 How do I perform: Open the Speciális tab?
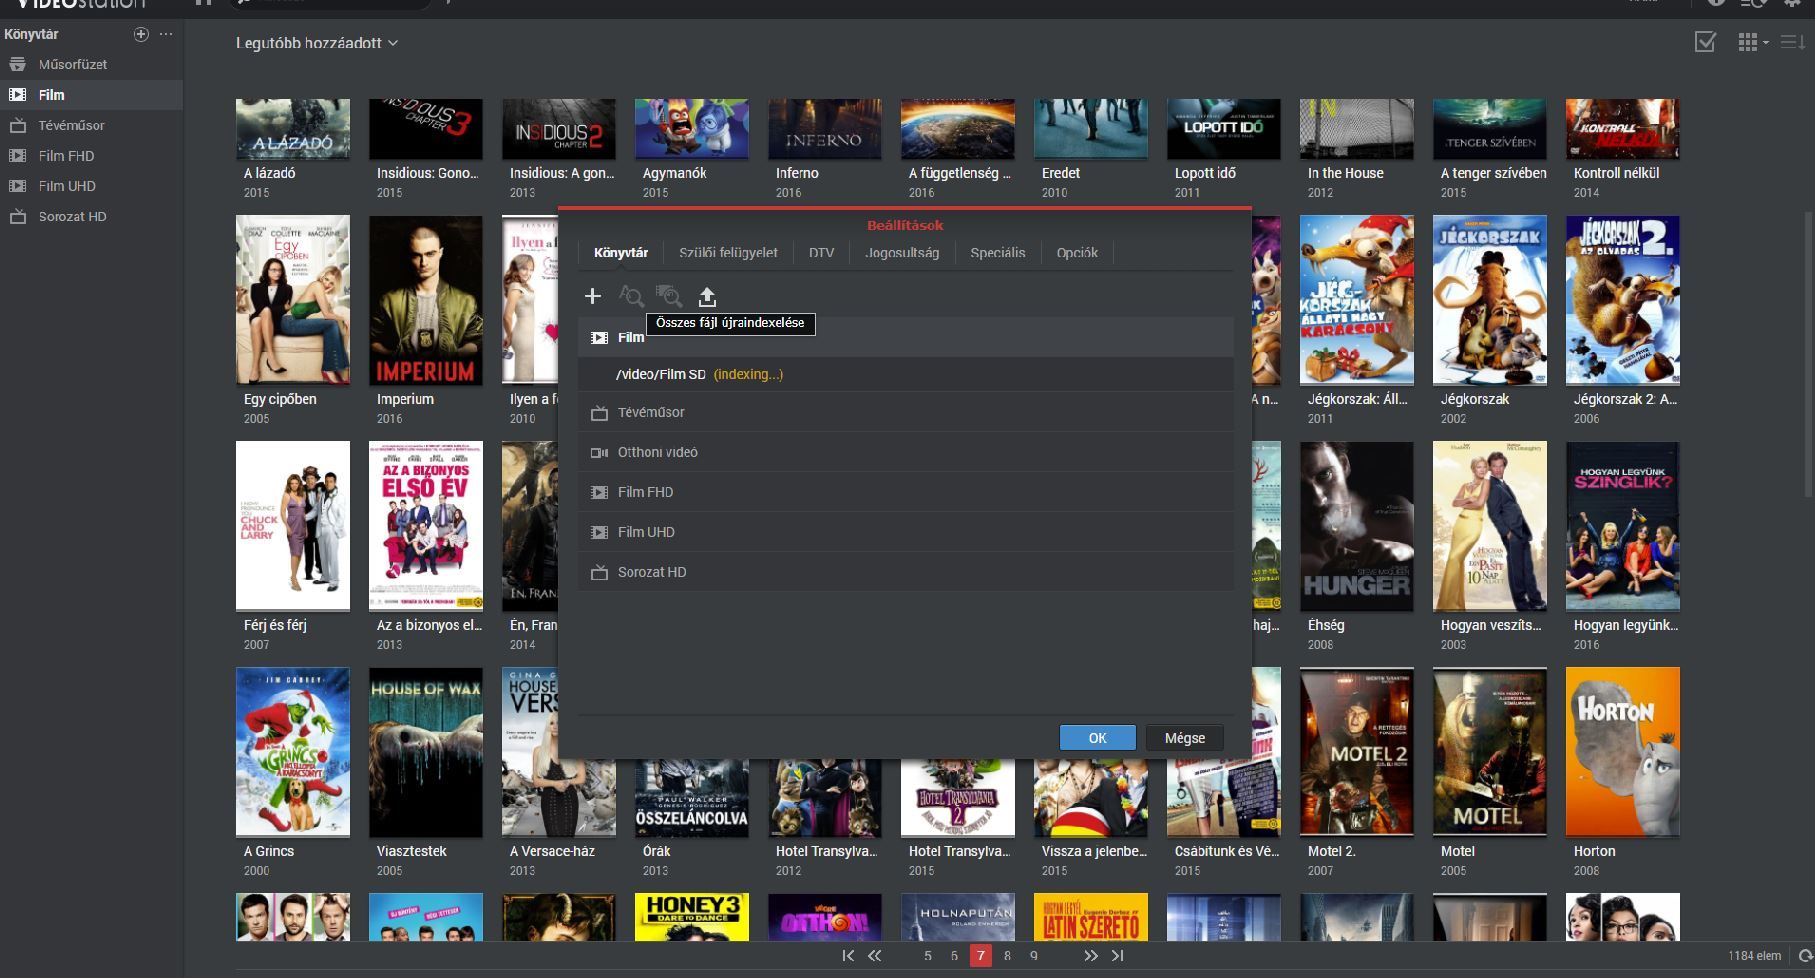[997, 253]
